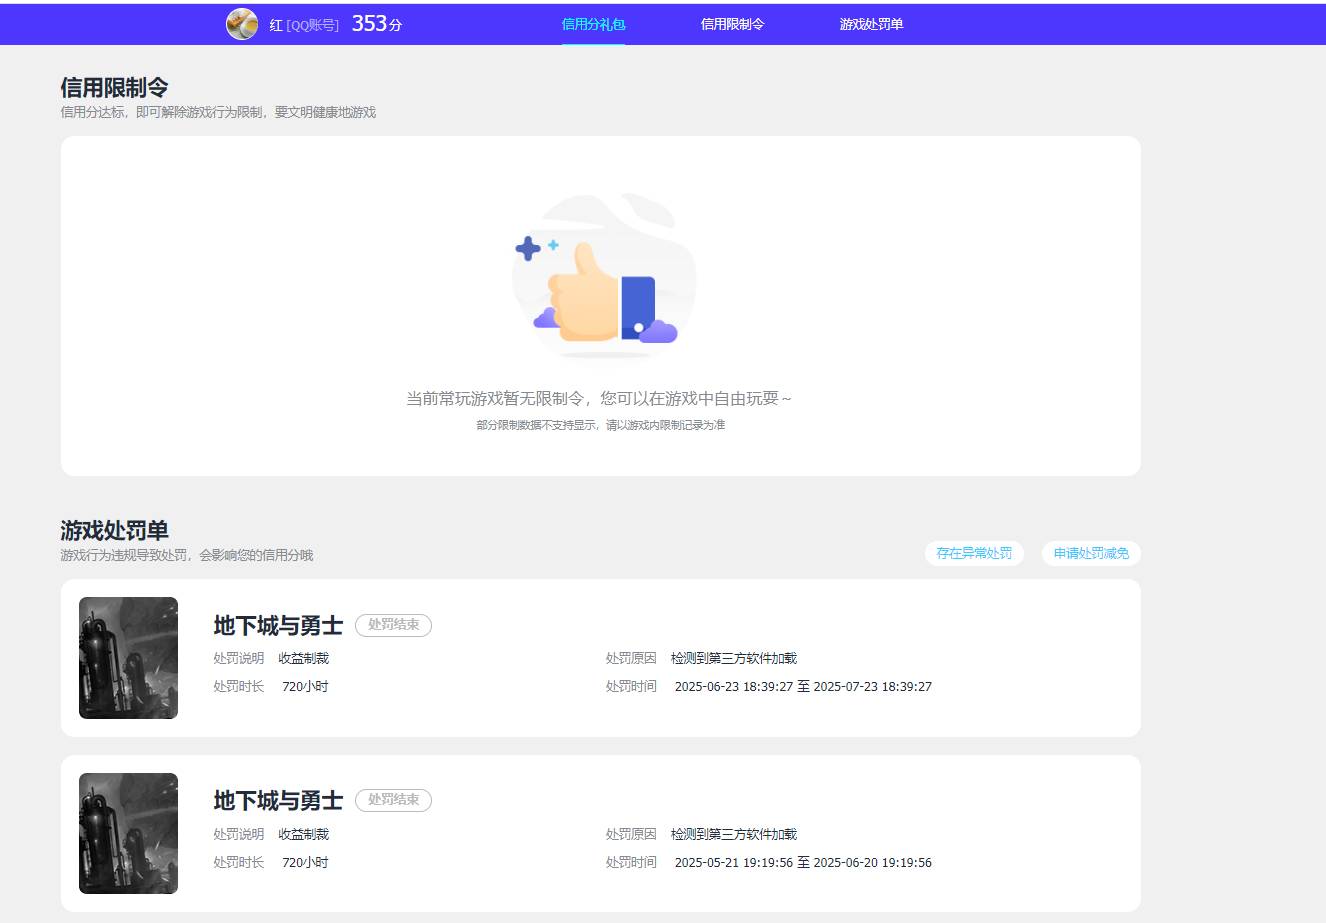Image resolution: width=1326 pixels, height=923 pixels.
Task: Select the second 地下城与勇士 game title
Action: pos(277,801)
